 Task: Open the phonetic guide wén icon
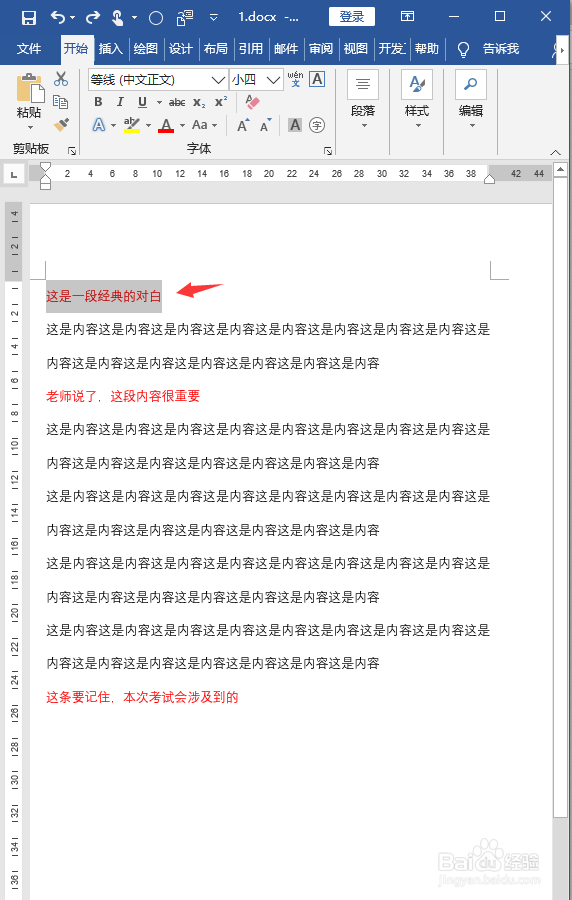(295, 79)
